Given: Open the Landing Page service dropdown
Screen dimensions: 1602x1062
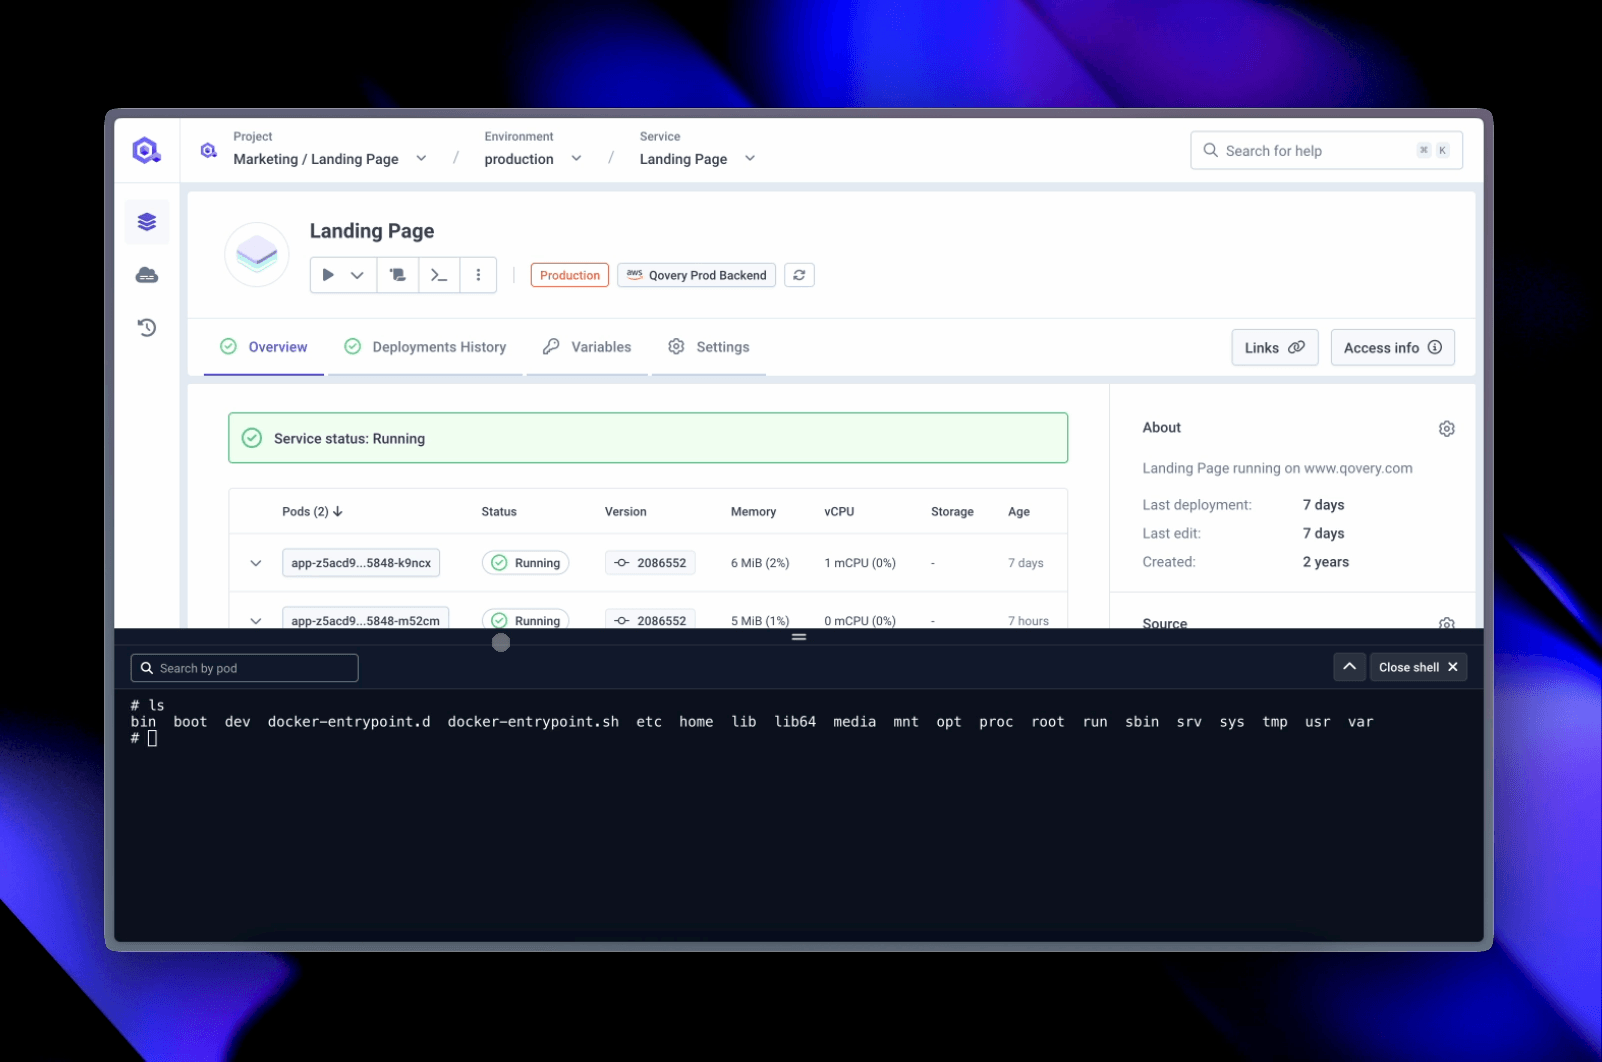Looking at the screenshot, I should point(698,159).
